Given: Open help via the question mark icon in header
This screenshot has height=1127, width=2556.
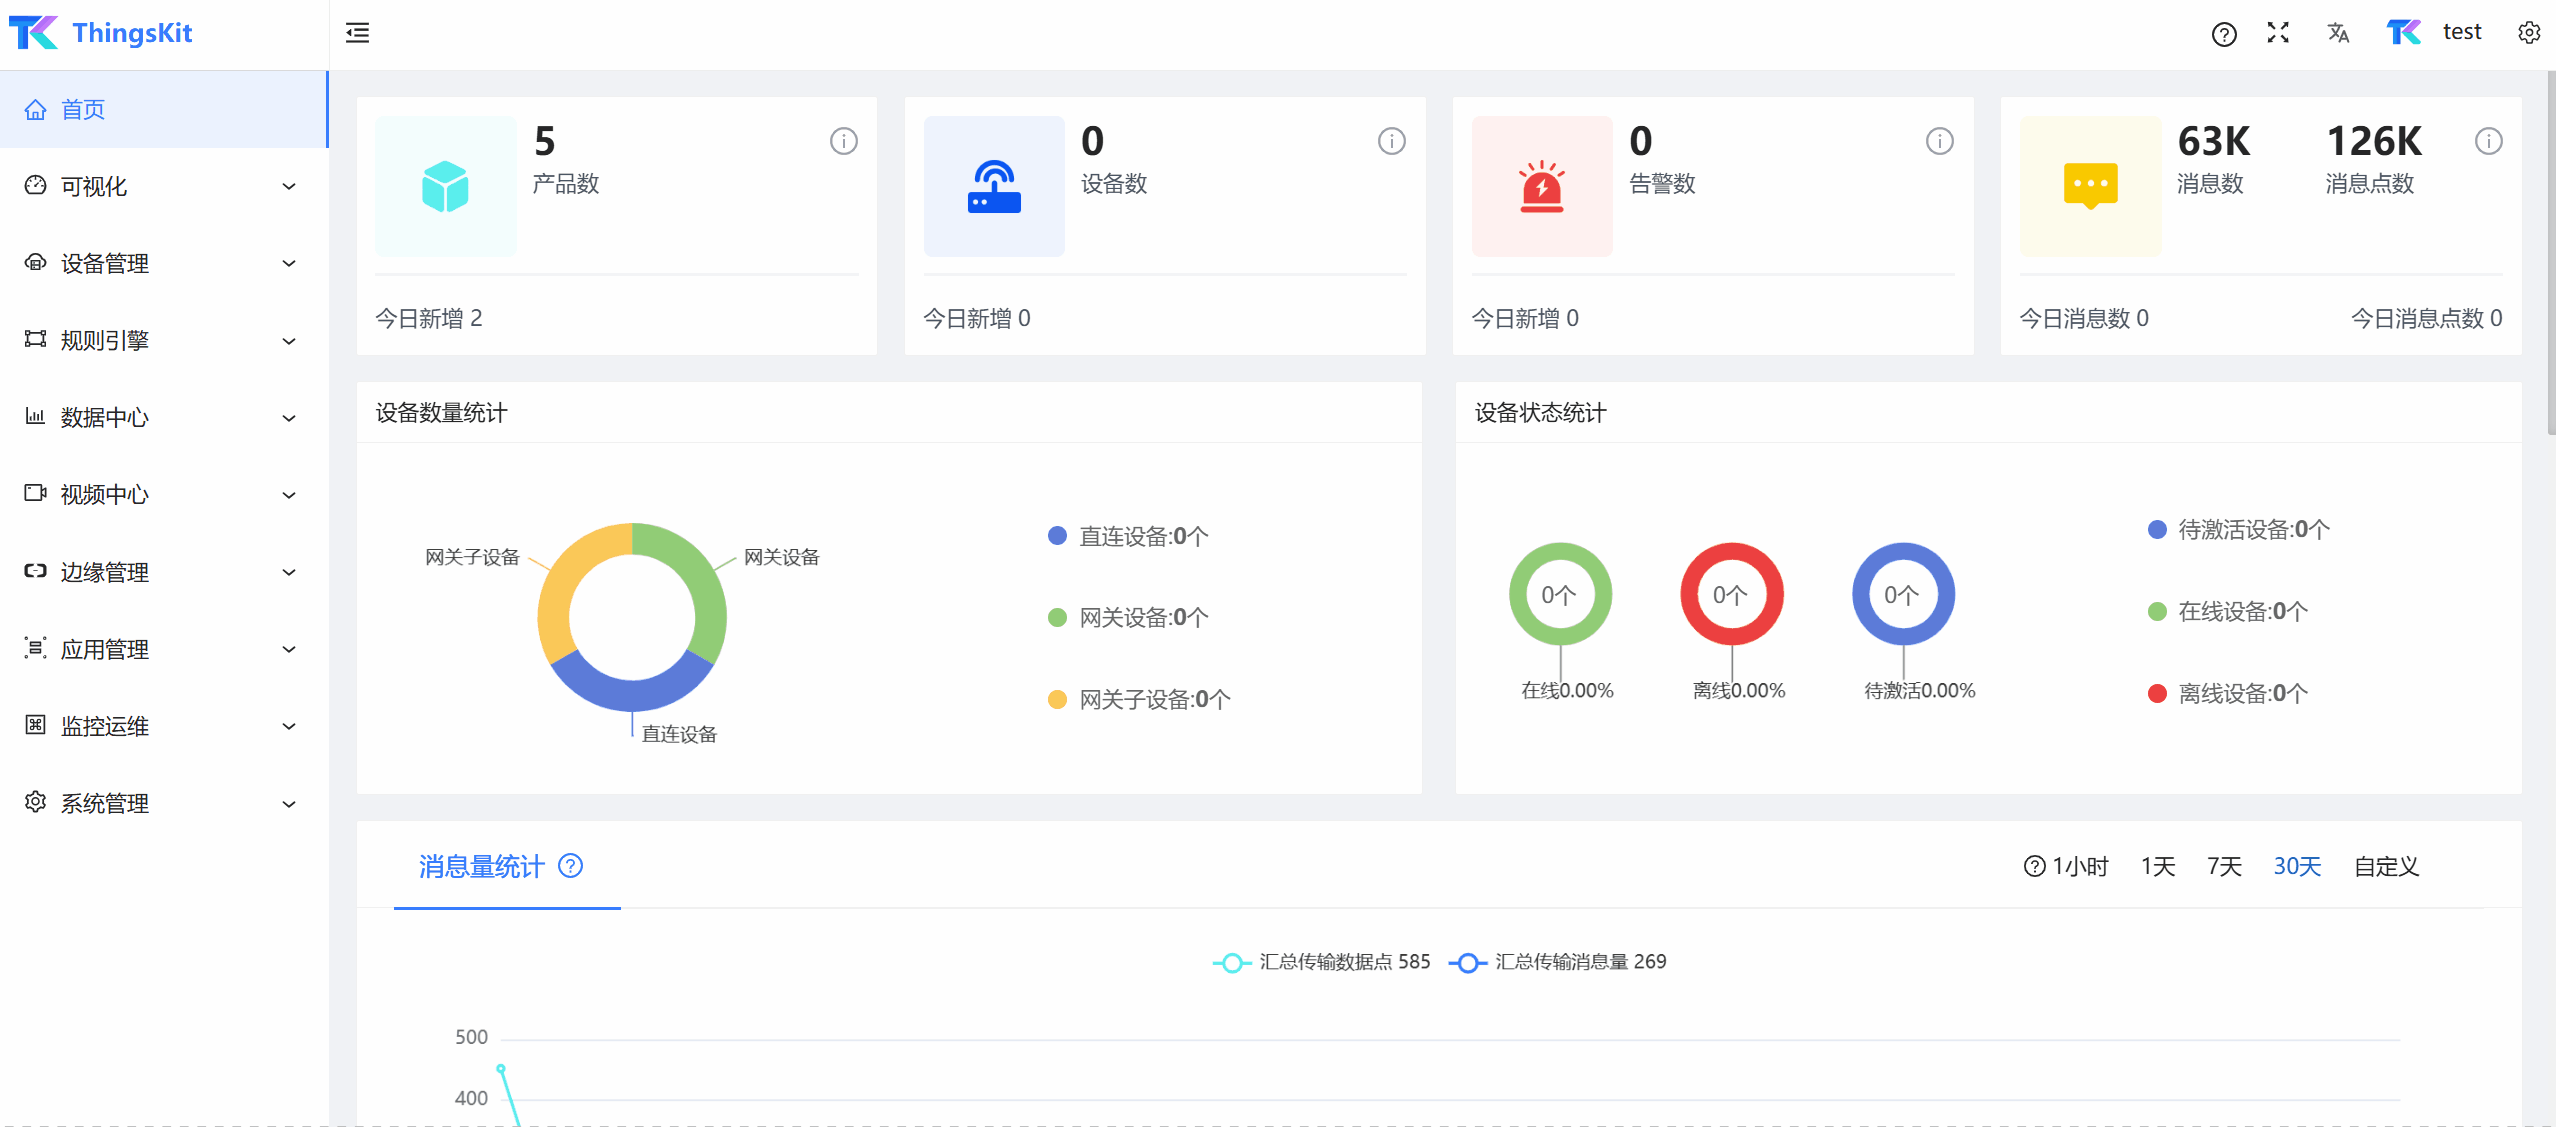Looking at the screenshot, I should 2223,34.
